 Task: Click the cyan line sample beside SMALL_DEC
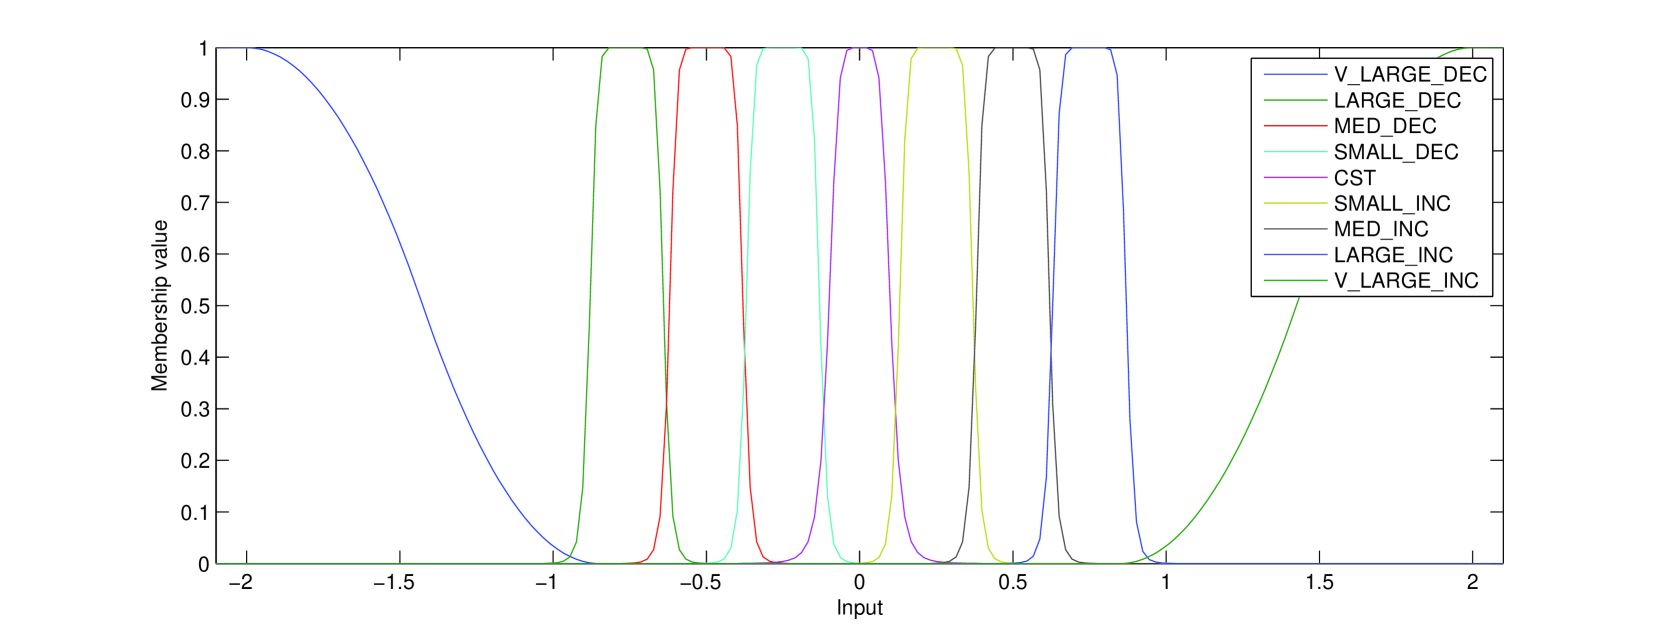(1295, 152)
